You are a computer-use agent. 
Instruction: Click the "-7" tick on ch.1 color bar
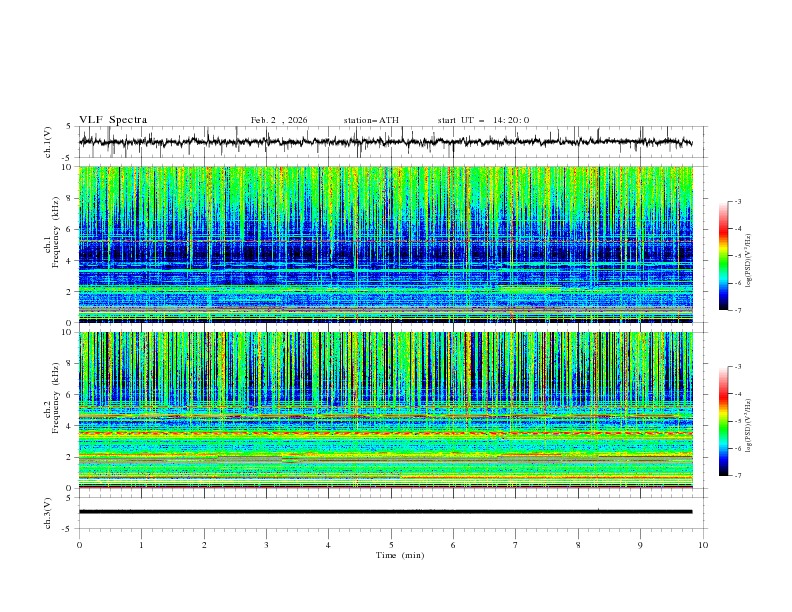[x=737, y=310]
